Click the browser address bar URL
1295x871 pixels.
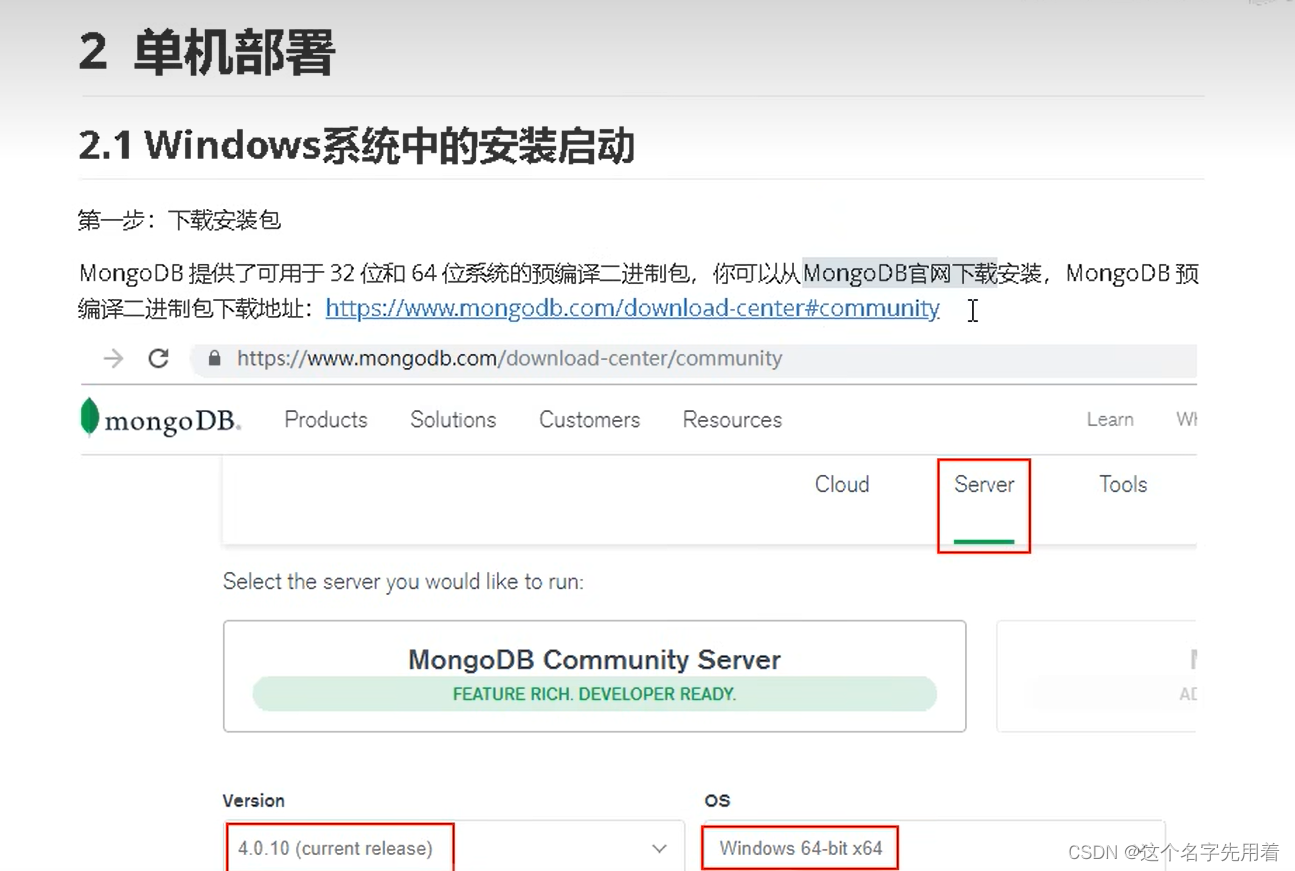(509, 358)
